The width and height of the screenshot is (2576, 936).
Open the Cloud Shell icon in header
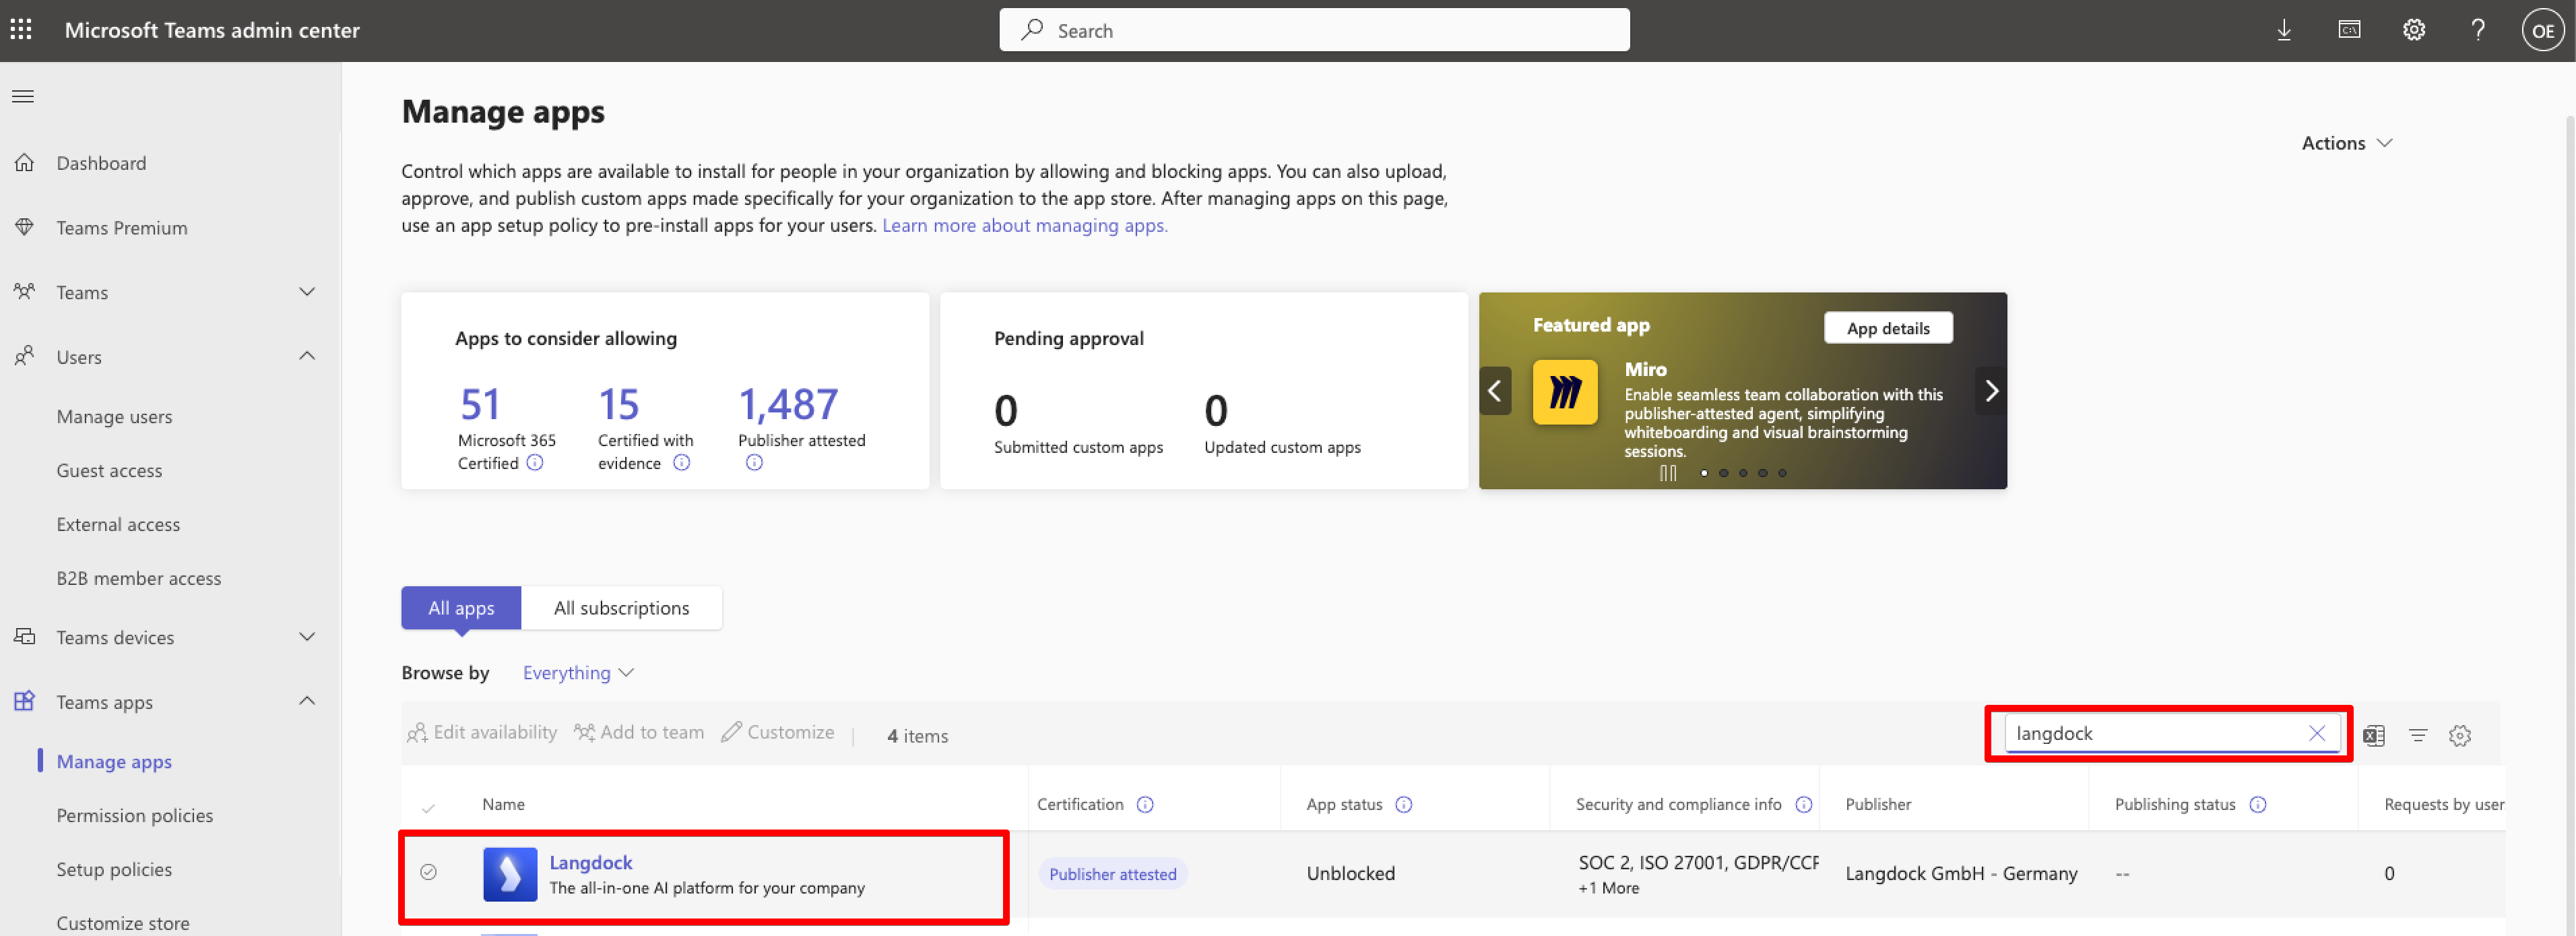point(2349,30)
